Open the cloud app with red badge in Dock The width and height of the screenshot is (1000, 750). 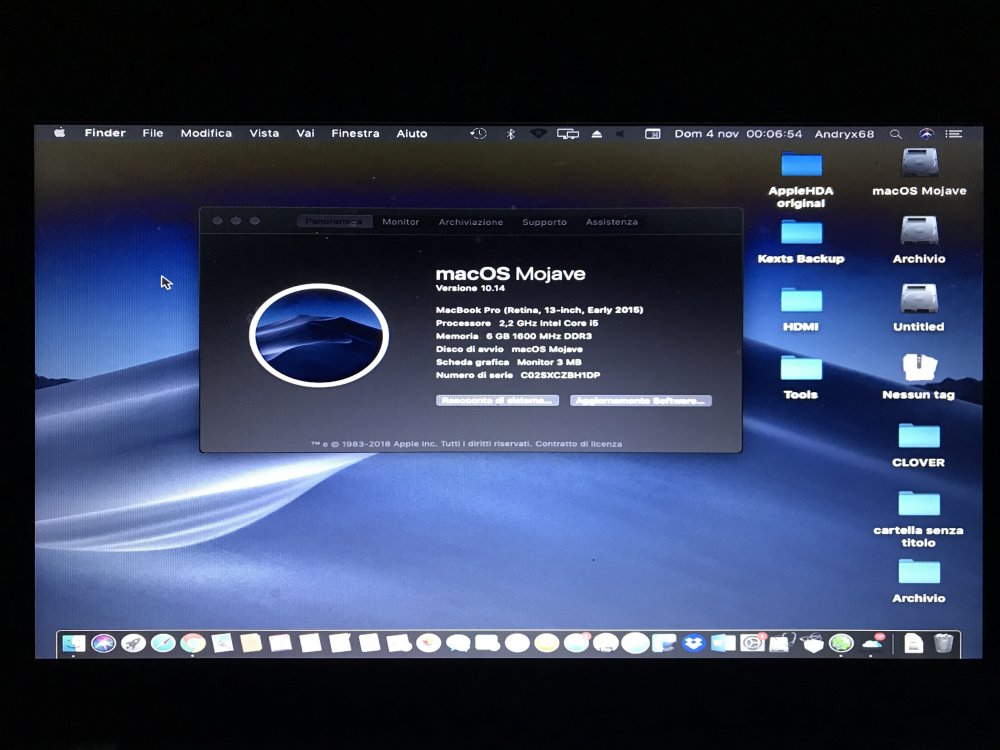click(x=872, y=643)
